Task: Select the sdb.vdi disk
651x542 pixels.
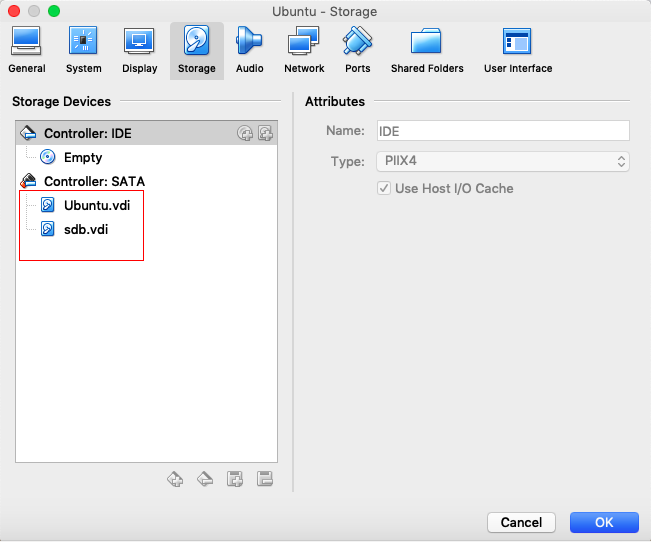Action: click(x=86, y=229)
